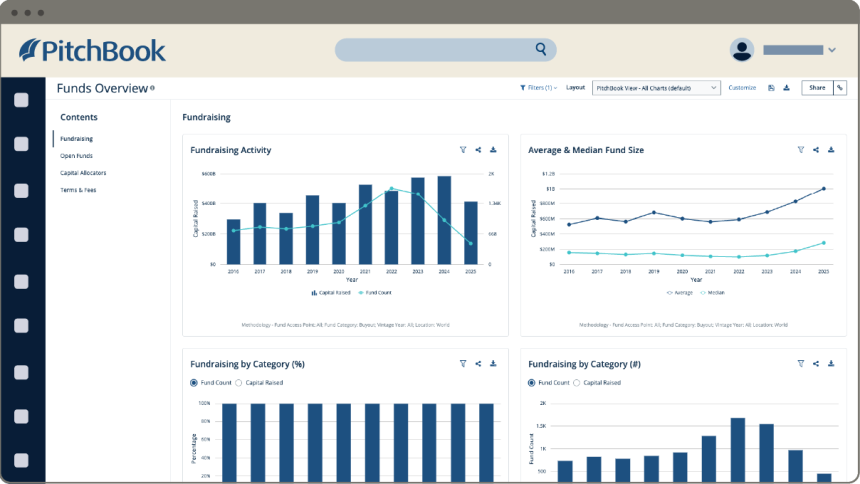Click the Fundraising Activity chart title
860x484 pixels.
230,150
